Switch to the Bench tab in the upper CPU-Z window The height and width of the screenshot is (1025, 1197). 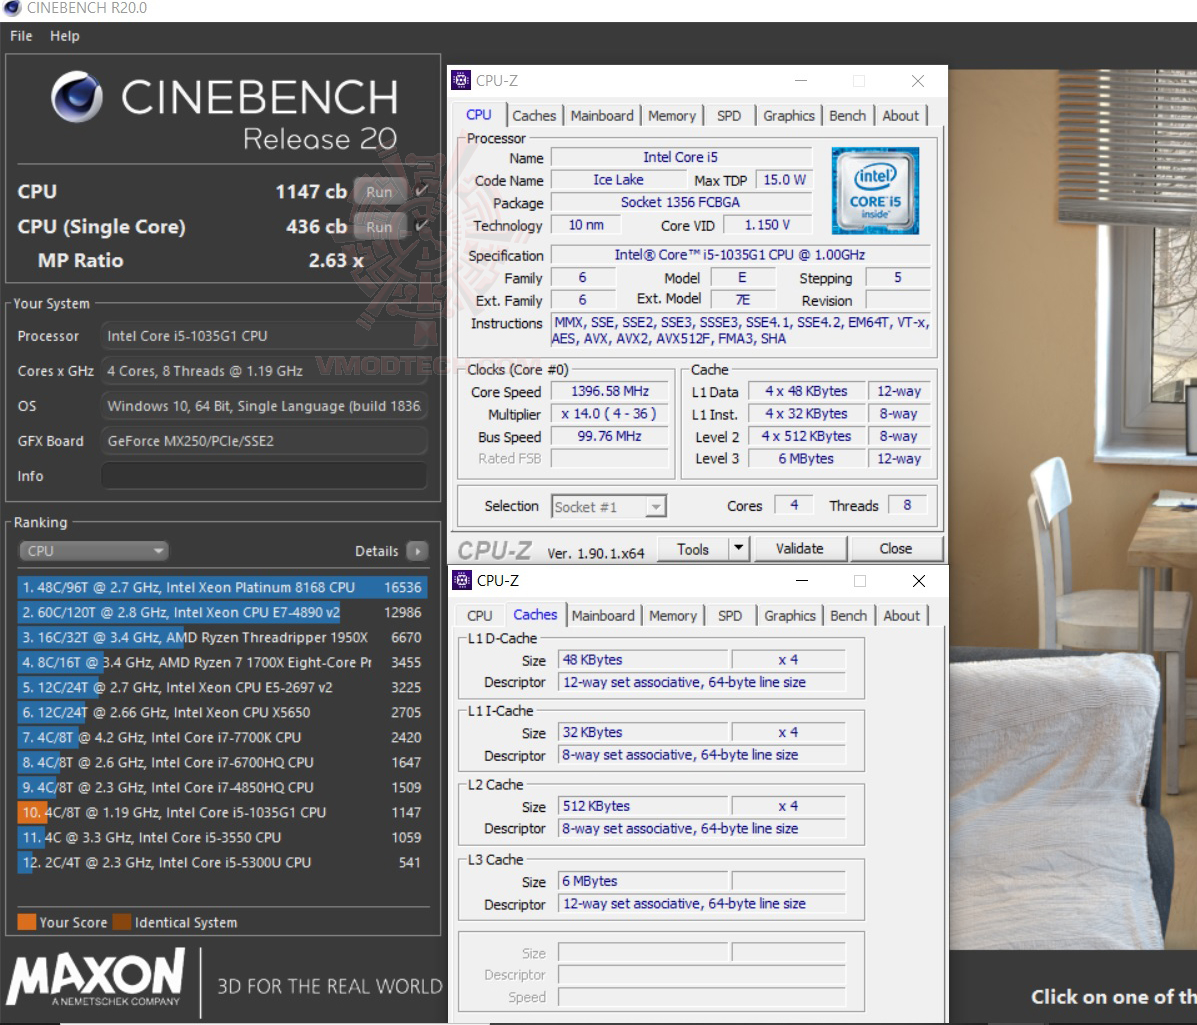[847, 116]
